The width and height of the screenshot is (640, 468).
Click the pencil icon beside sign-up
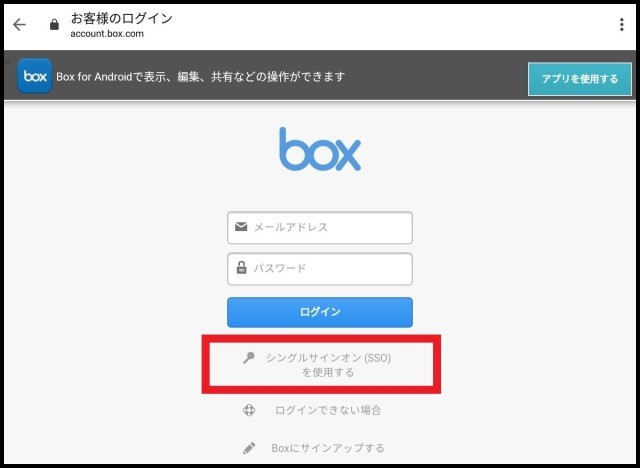click(x=250, y=448)
